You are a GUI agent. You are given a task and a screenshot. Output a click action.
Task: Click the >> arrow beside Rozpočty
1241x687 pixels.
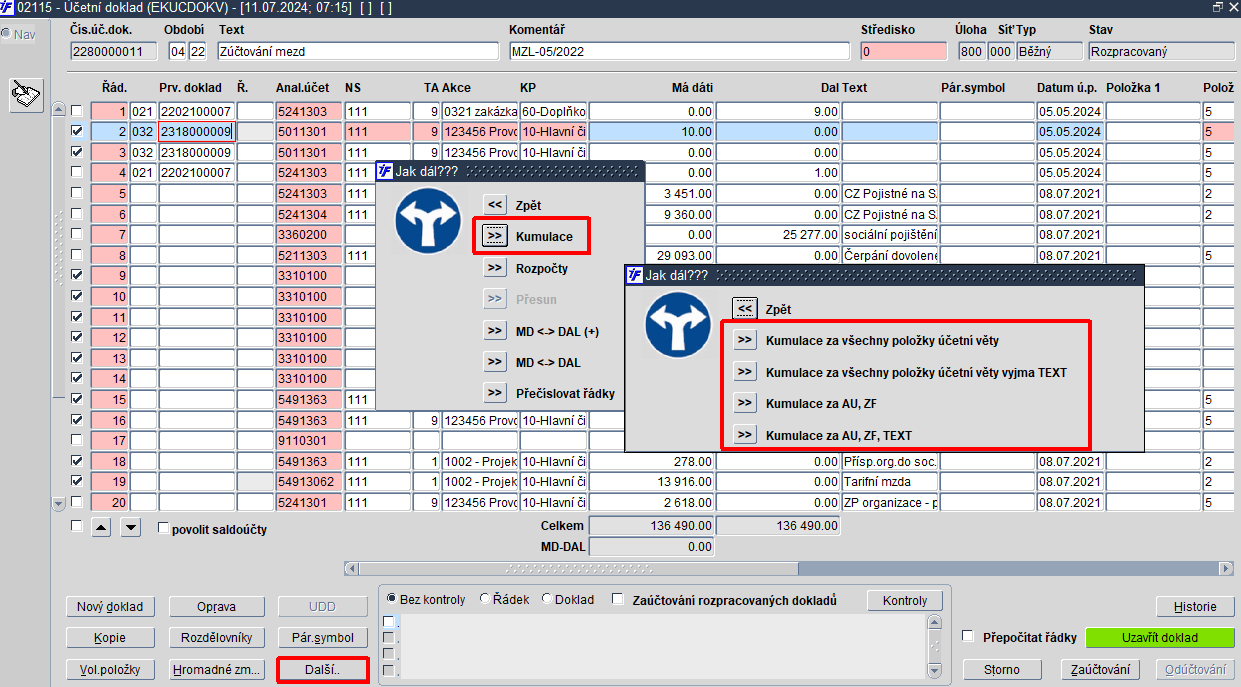(x=494, y=268)
